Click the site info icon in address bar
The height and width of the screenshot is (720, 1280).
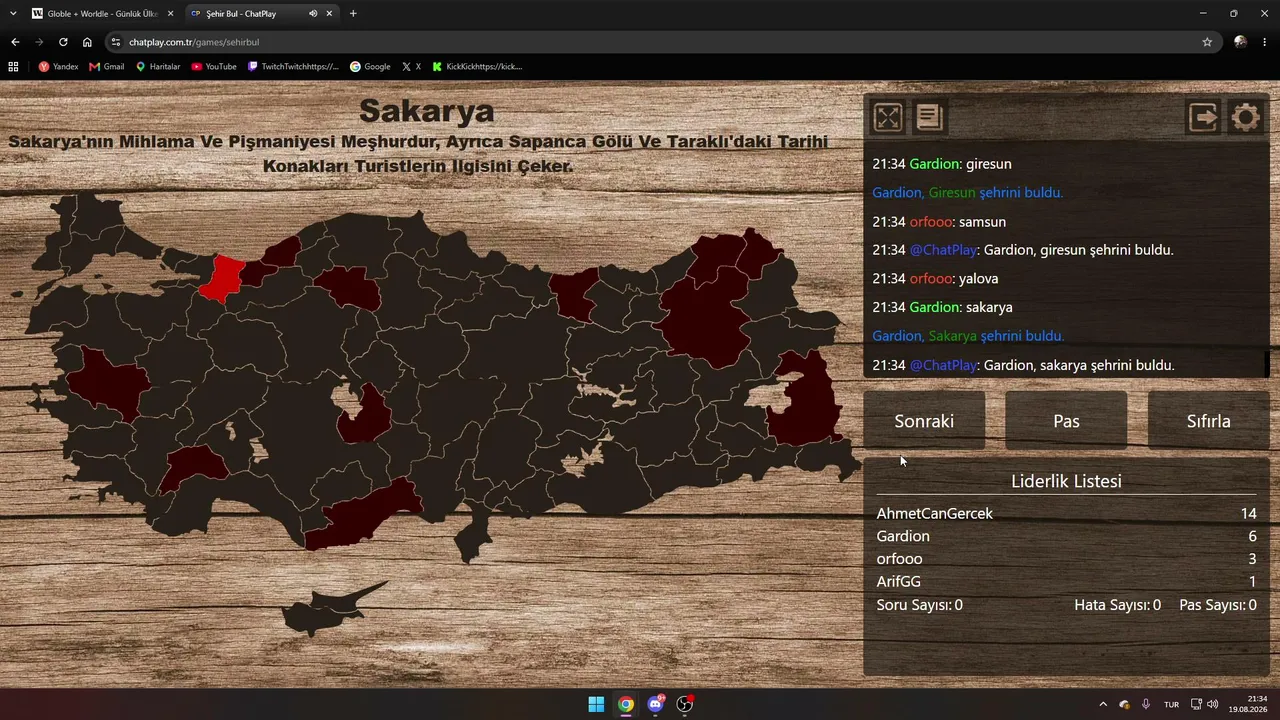coord(116,42)
